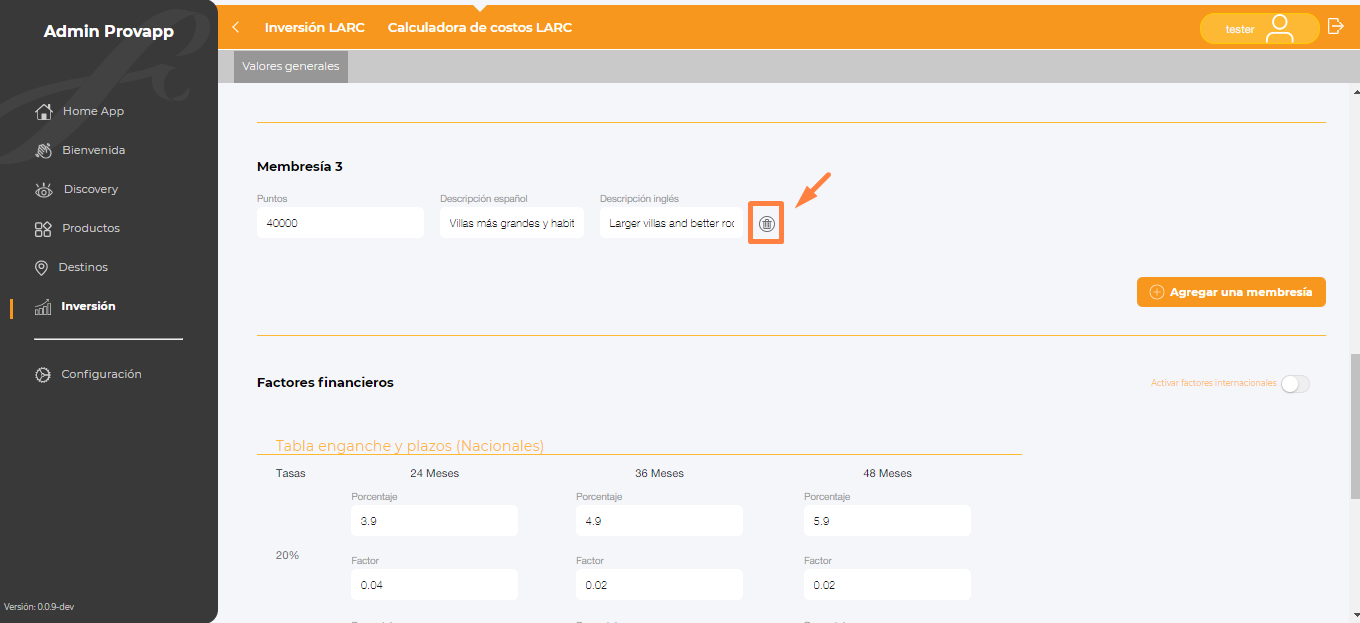Go to Inversión LARC section
The image size is (1360, 623).
point(315,28)
